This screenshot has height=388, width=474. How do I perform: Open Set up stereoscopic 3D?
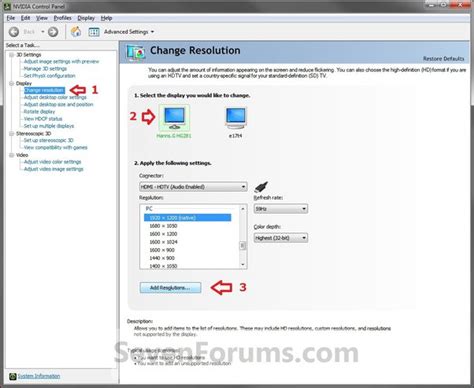click(x=49, y=140)
